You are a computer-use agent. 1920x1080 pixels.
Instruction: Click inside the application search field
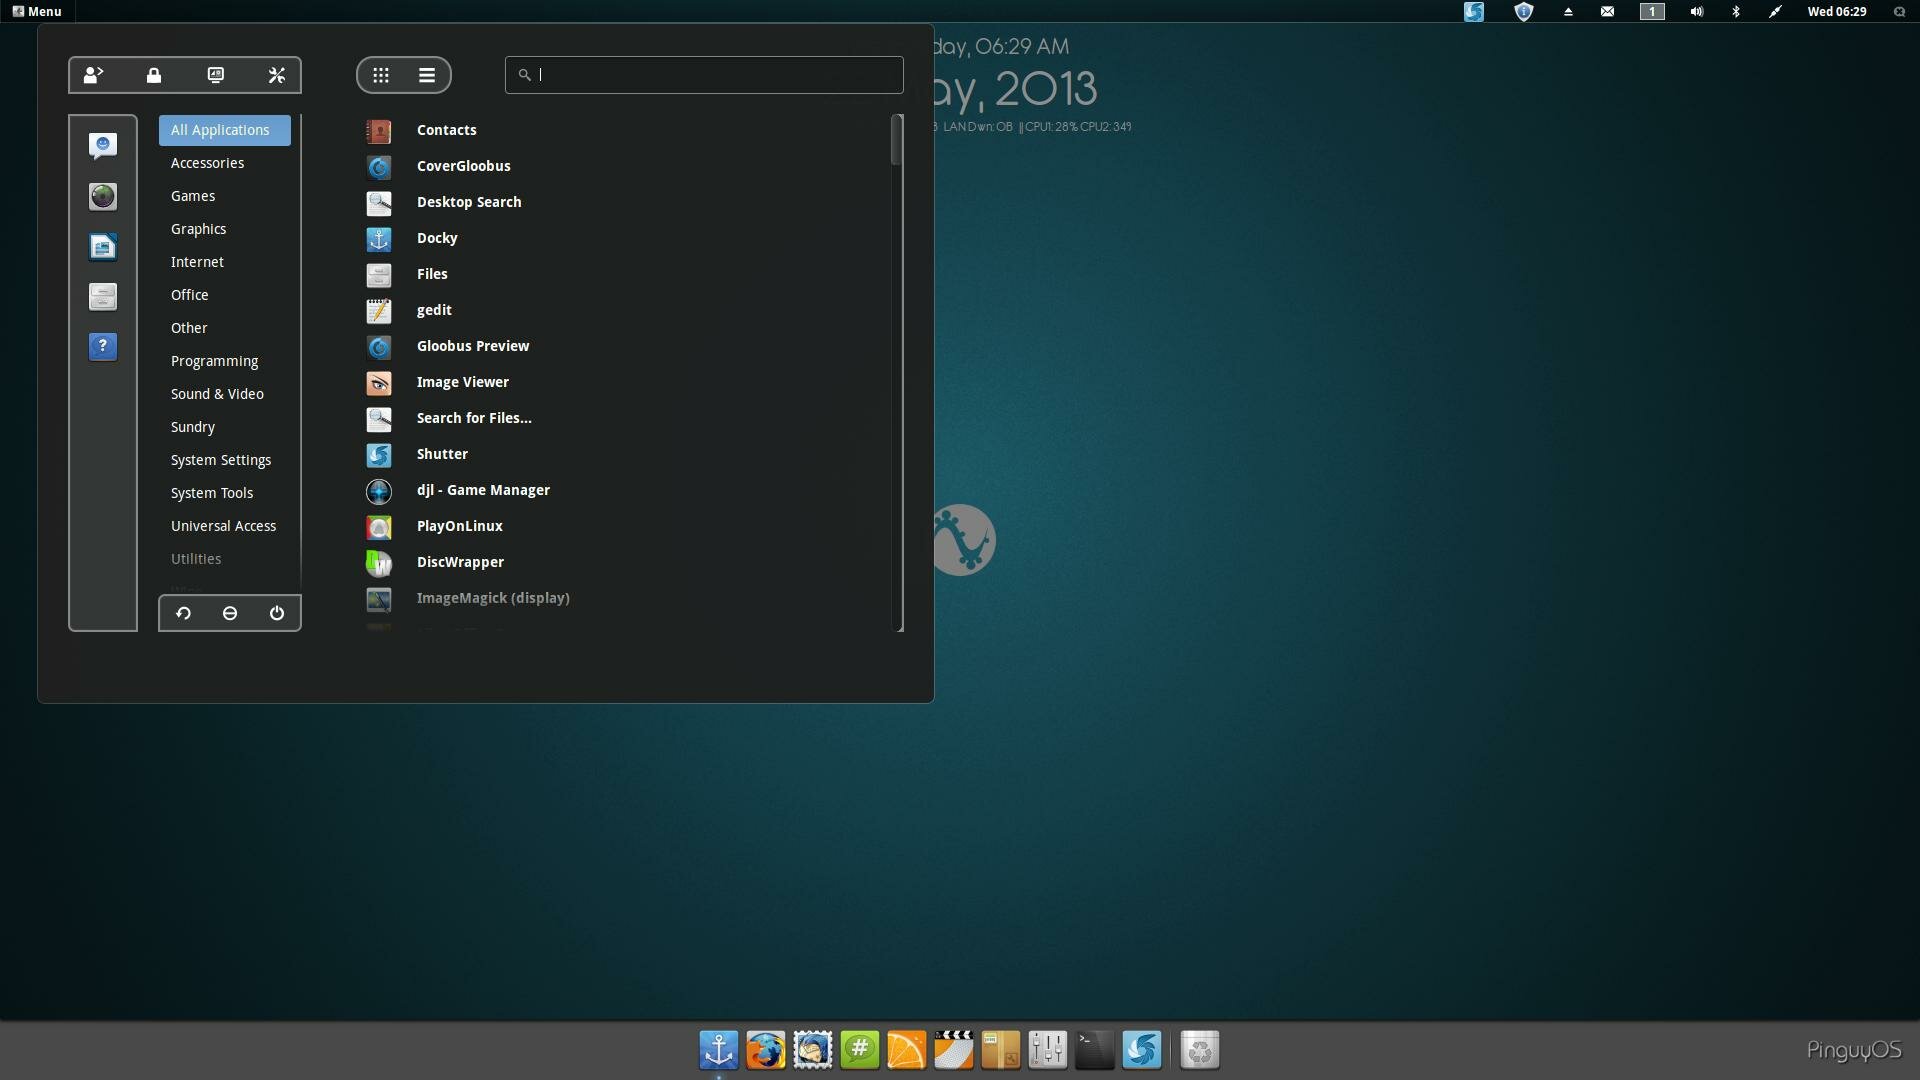[704, 75]
